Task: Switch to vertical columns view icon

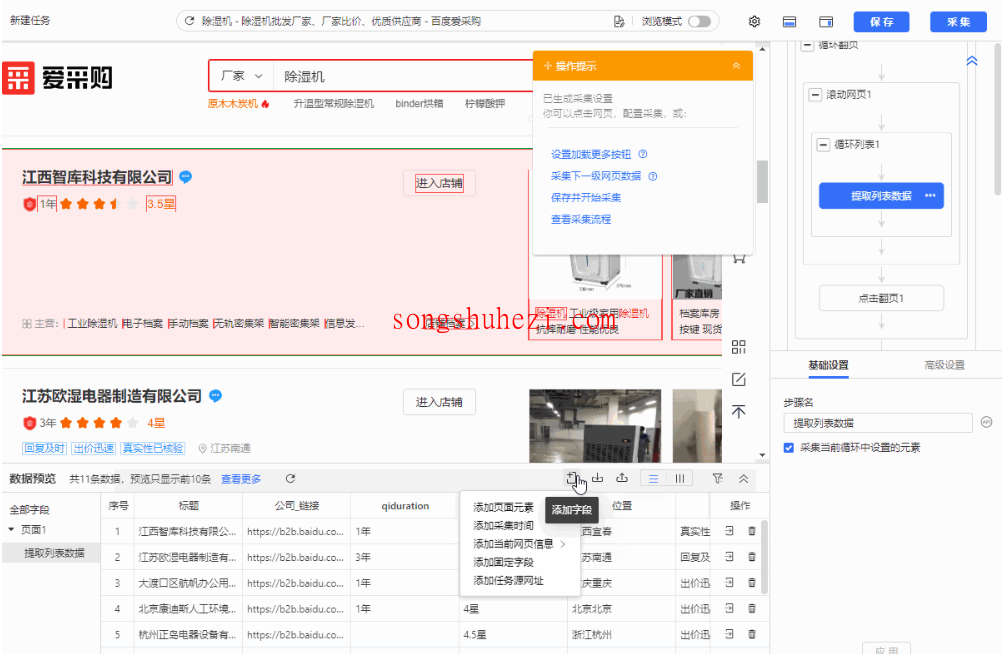Action: pos(679,478)
